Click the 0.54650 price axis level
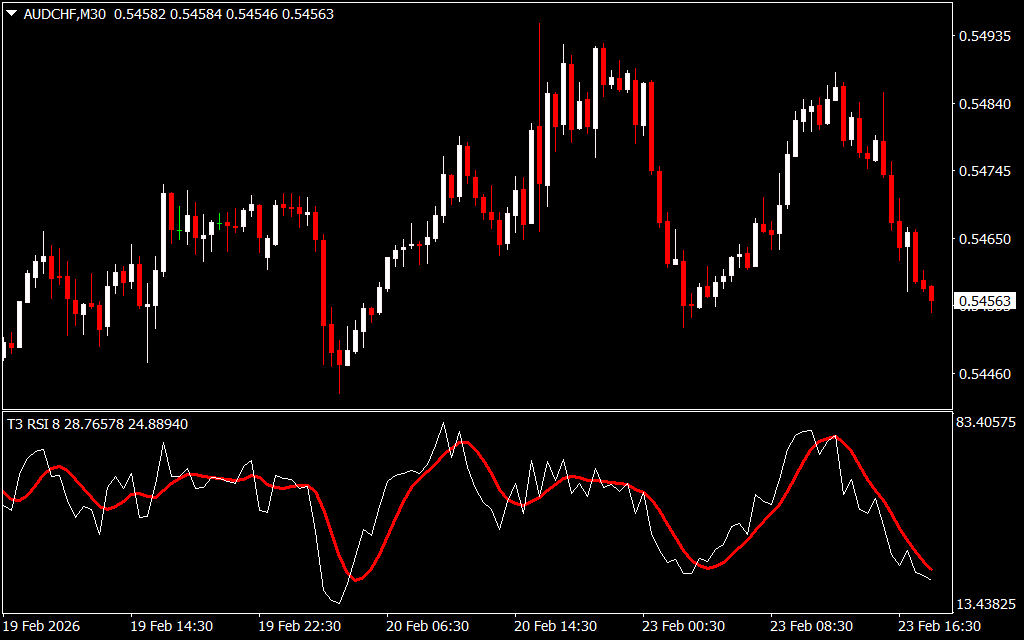Screen dimensions: 1024x640 pyautogui.click(x=985, y=240)
